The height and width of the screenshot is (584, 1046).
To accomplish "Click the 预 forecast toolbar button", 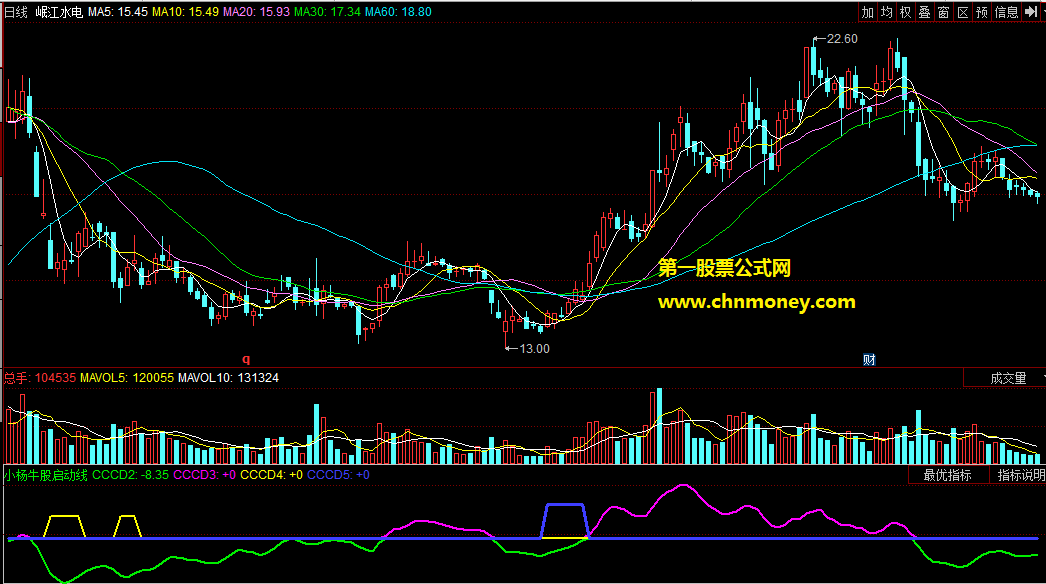I will point(982,12).
